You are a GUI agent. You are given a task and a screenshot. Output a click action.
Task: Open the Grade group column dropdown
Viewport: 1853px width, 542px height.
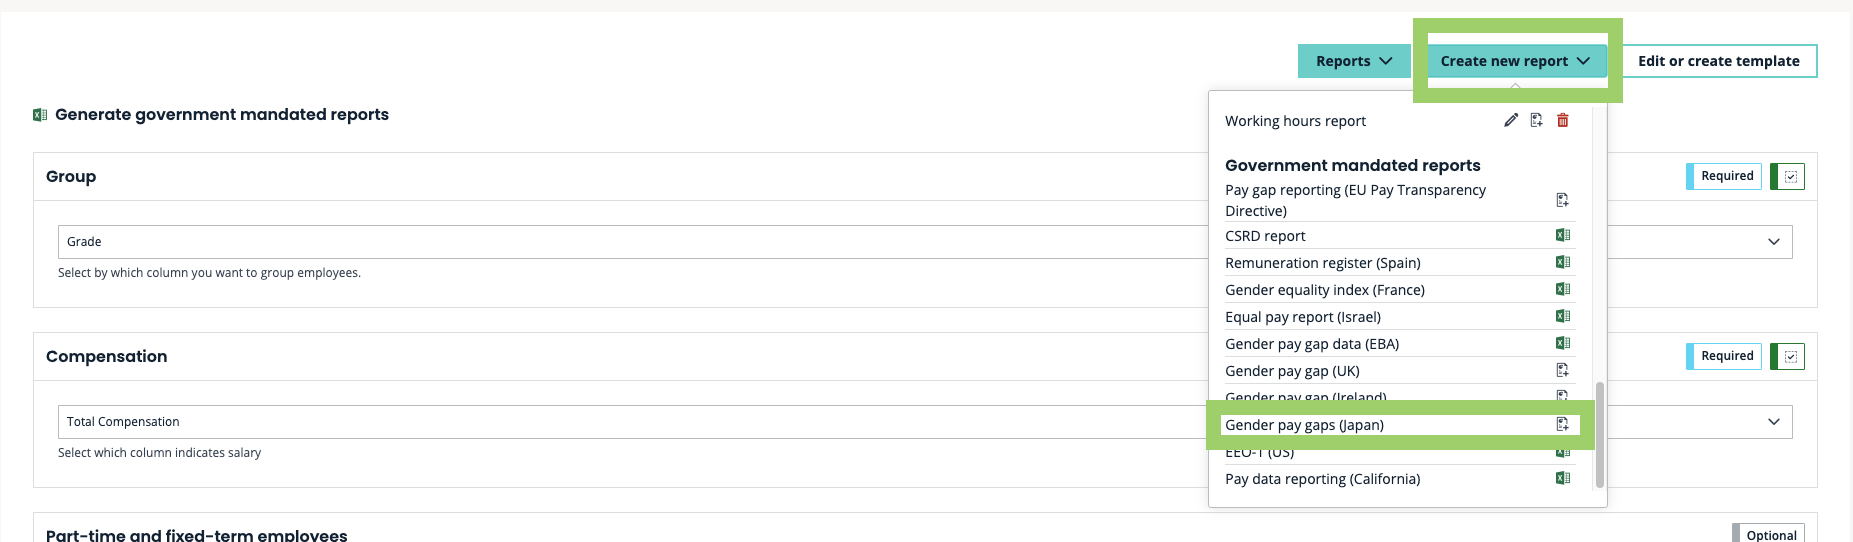pos(1773,242)
